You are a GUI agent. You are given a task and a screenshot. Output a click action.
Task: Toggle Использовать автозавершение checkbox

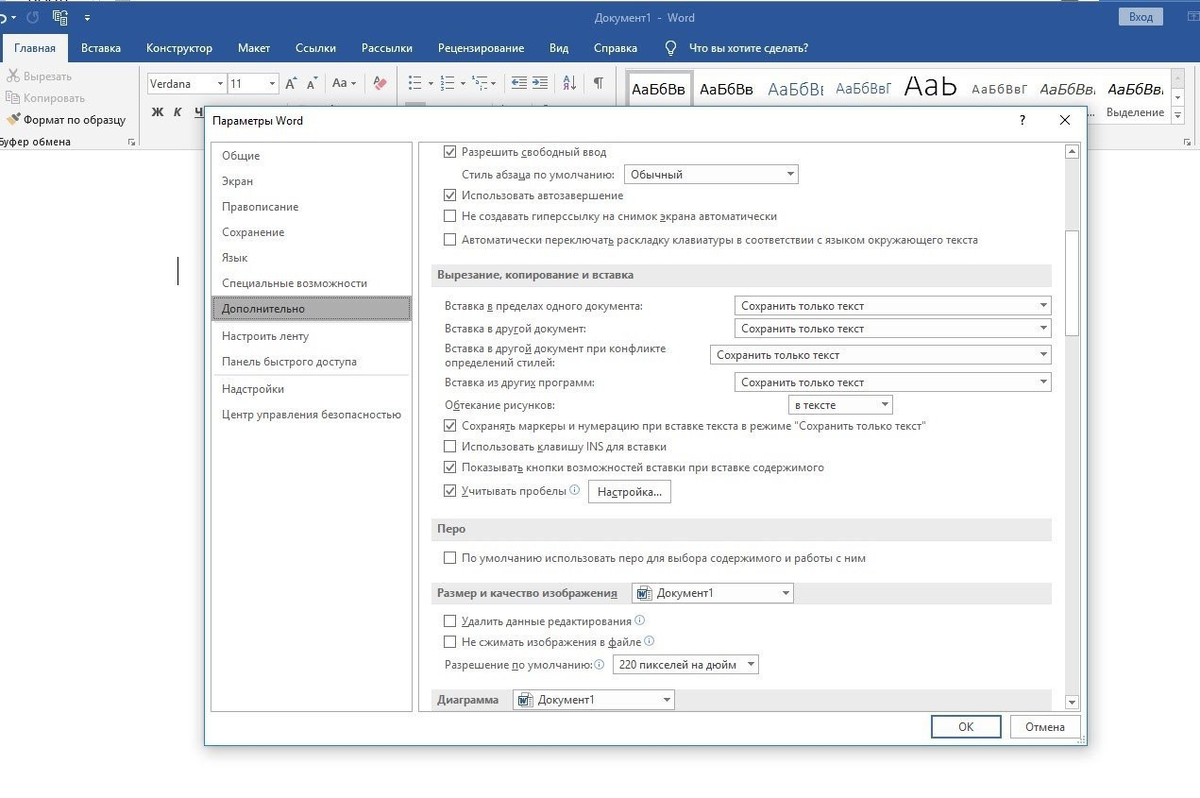(x=450, y=196)
